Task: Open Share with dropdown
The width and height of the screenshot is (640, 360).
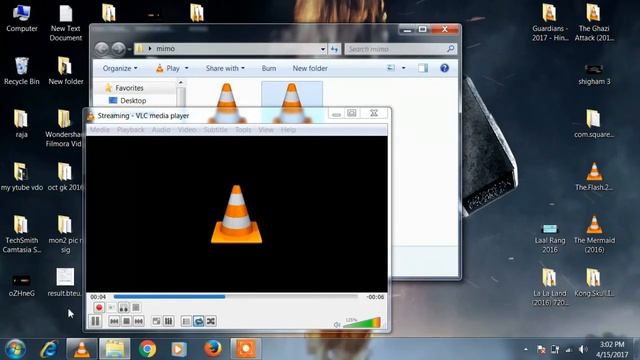Action: (x=225, y=68)
